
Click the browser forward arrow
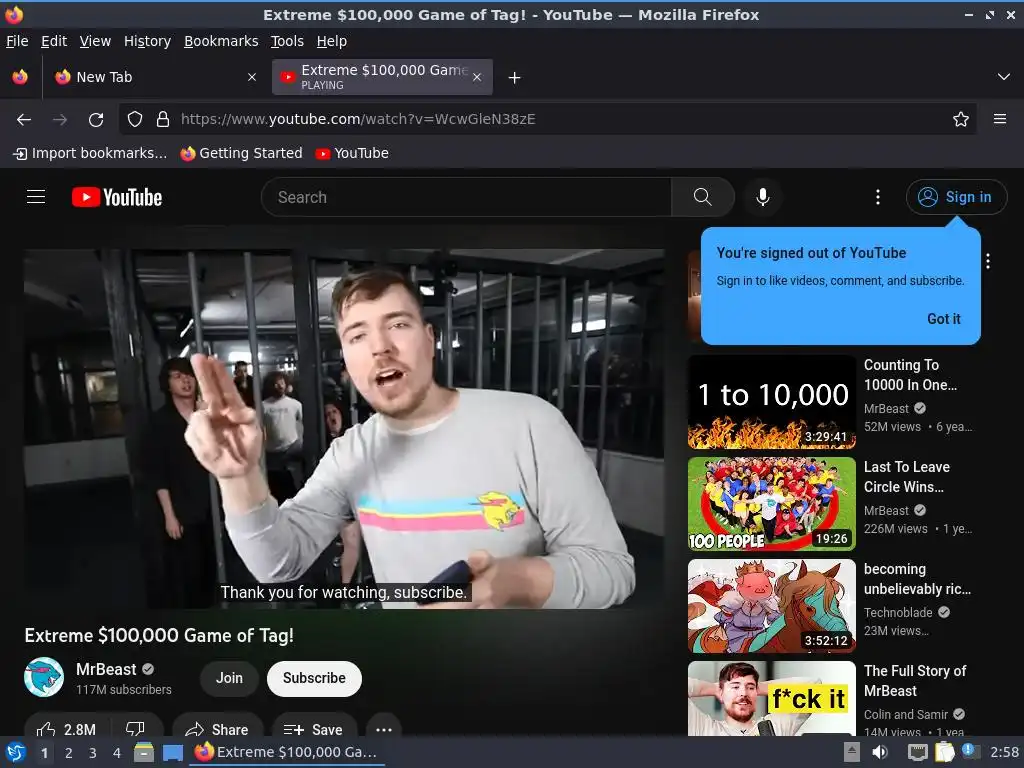click(60, 120)
